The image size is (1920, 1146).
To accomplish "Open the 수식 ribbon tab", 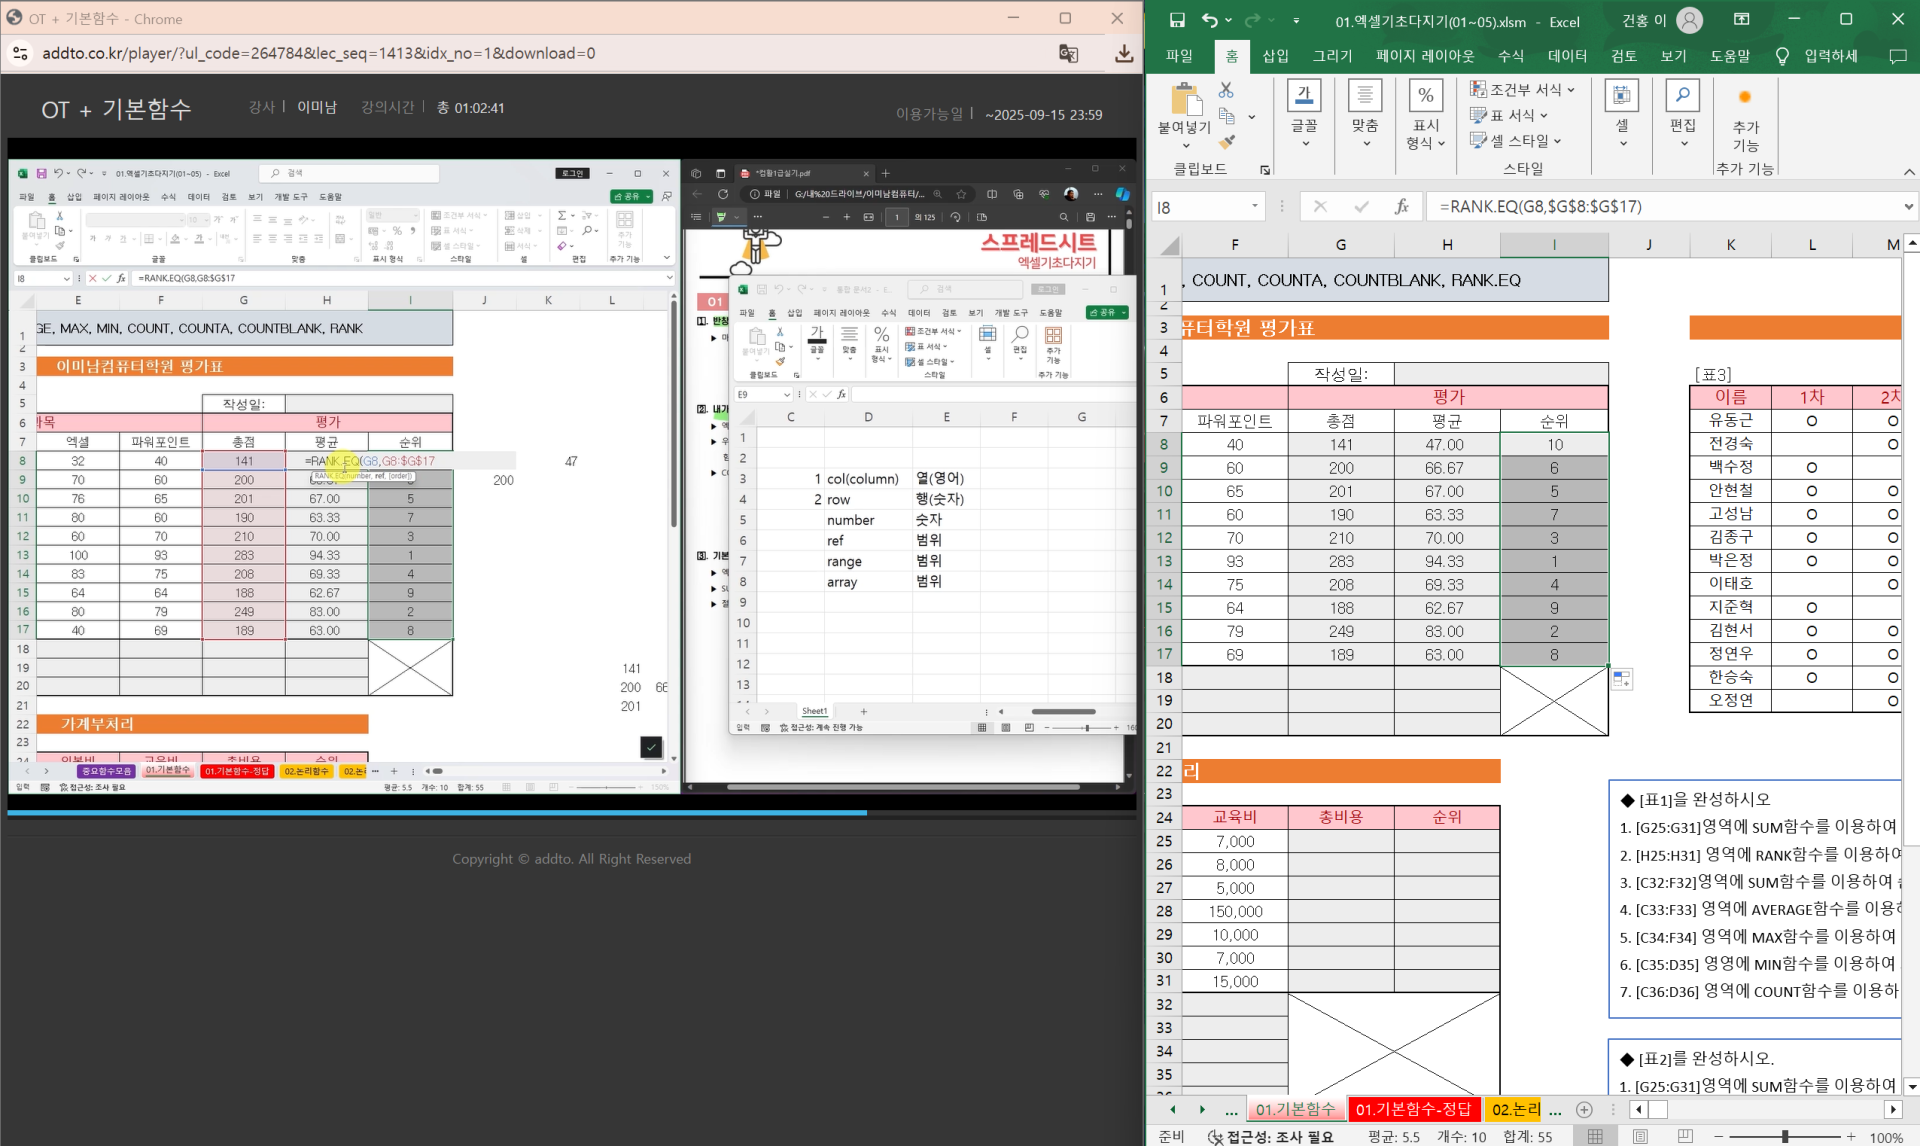I will pos(1510,56).
